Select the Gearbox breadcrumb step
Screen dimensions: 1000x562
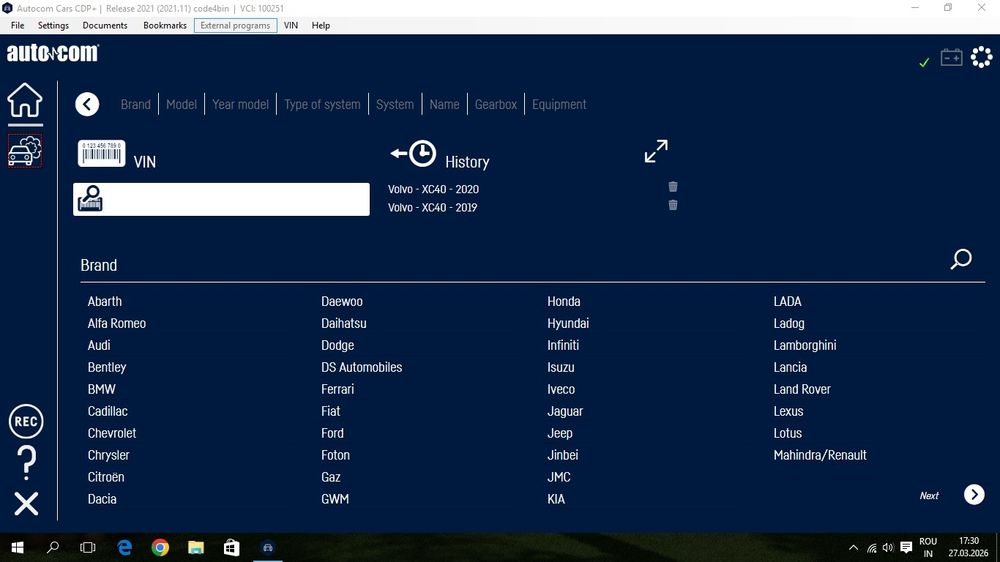(x=496, y=104)
